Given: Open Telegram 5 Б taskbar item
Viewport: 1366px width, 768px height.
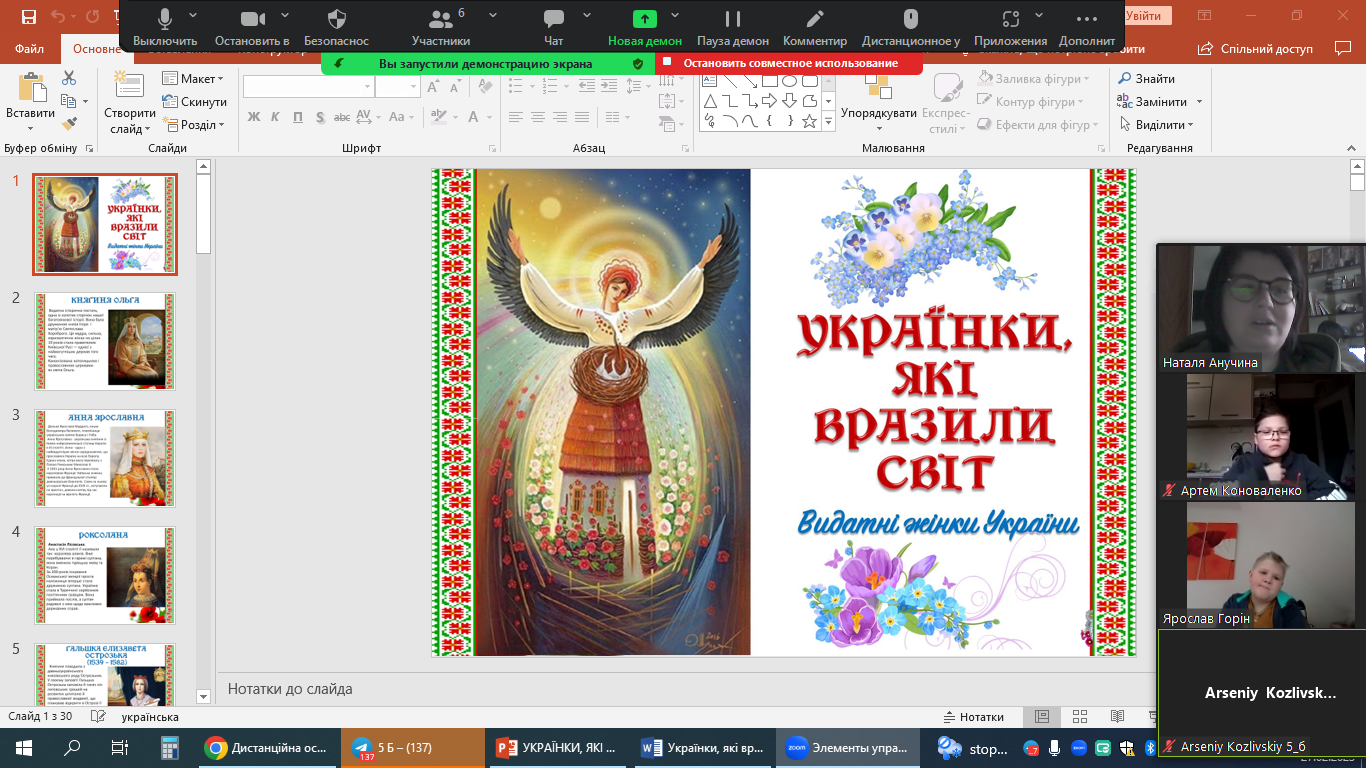Looking at the screenshot, I should click(413, 748).
